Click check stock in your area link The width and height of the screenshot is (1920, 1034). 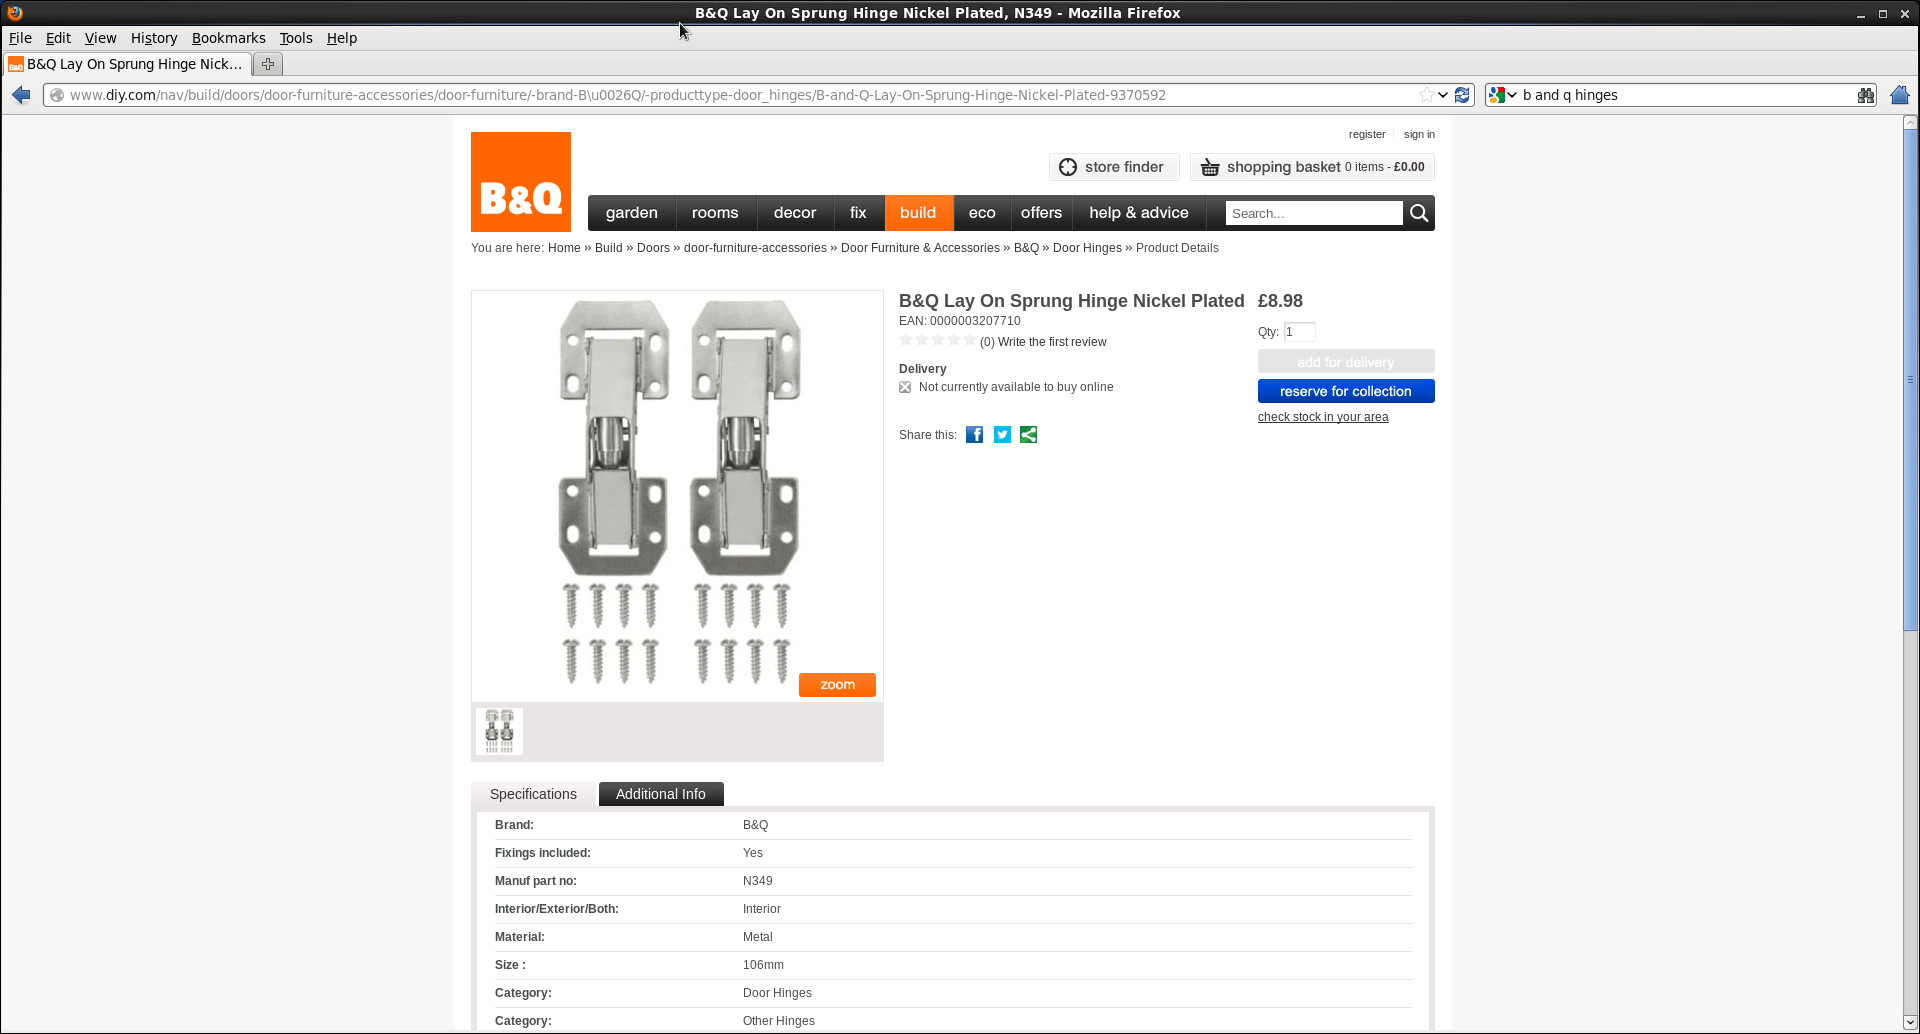(x=1323, y=417)
